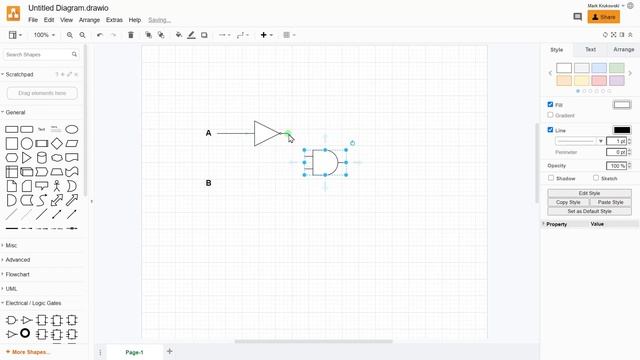
Task: Open More Shapes link
Action: coord(28,352)
